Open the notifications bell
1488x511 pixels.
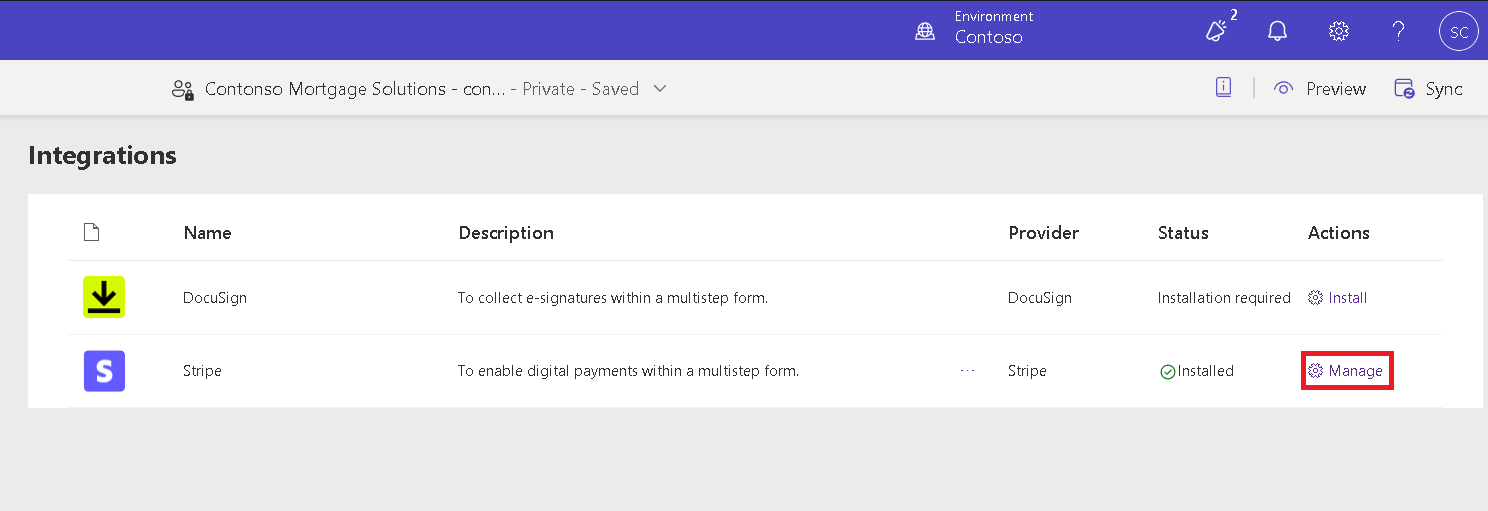(x=1277, y=31)
